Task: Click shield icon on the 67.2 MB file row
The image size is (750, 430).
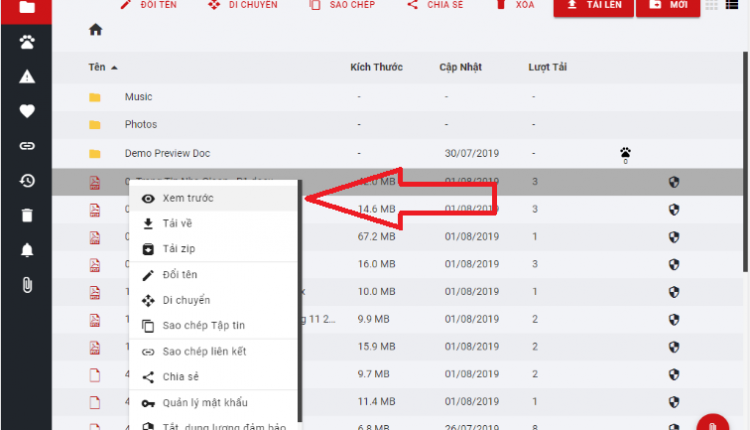Action: click(x=674, y=237)
